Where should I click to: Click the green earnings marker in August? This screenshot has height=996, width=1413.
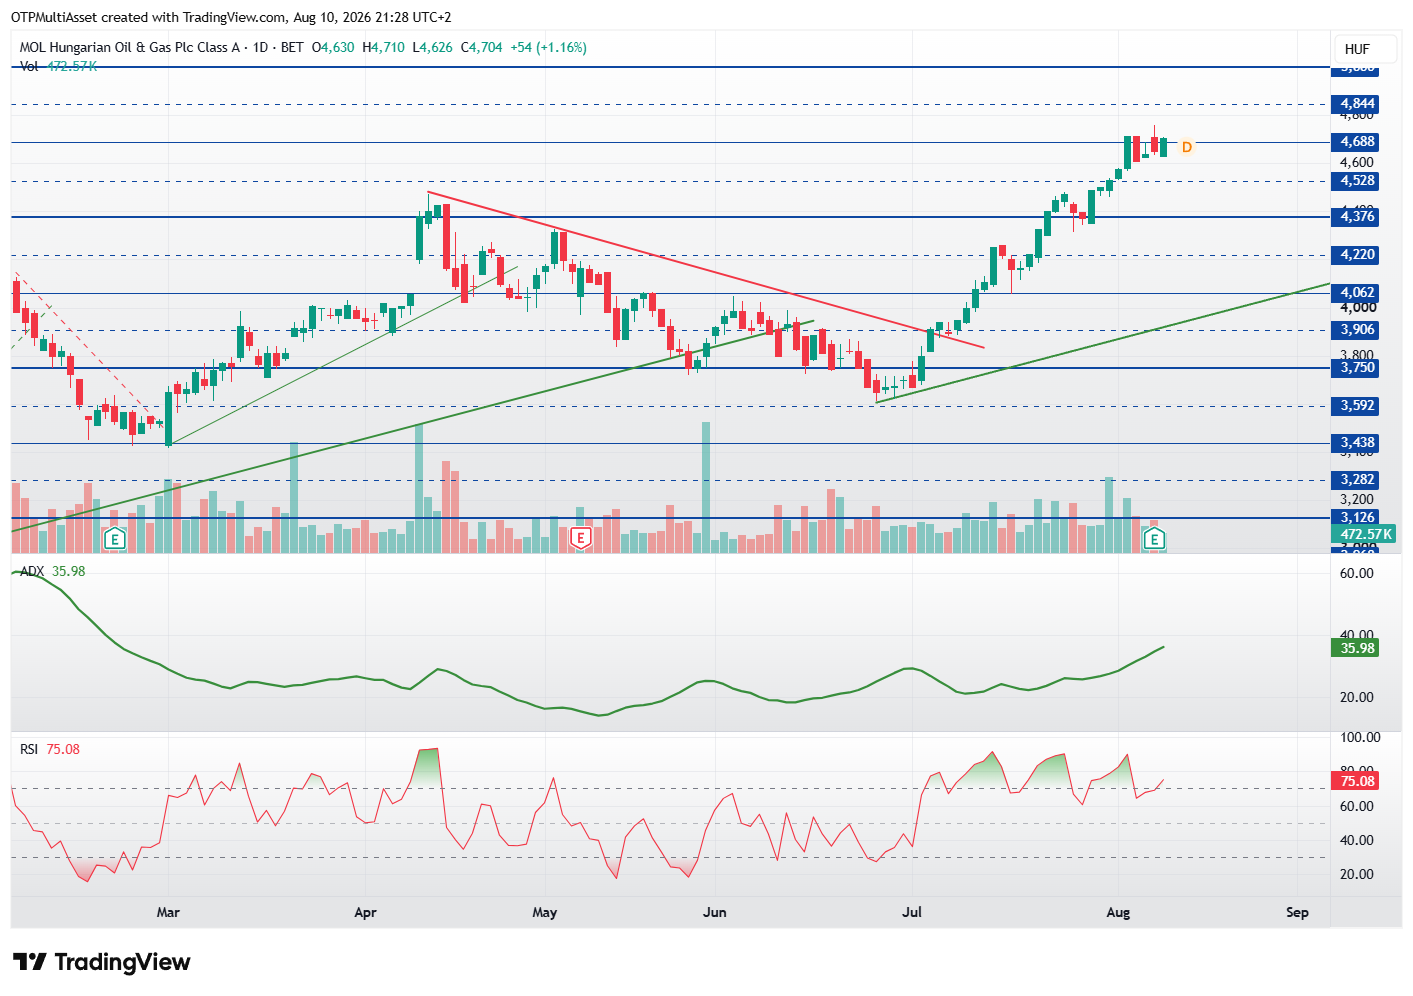point(1155,540)
